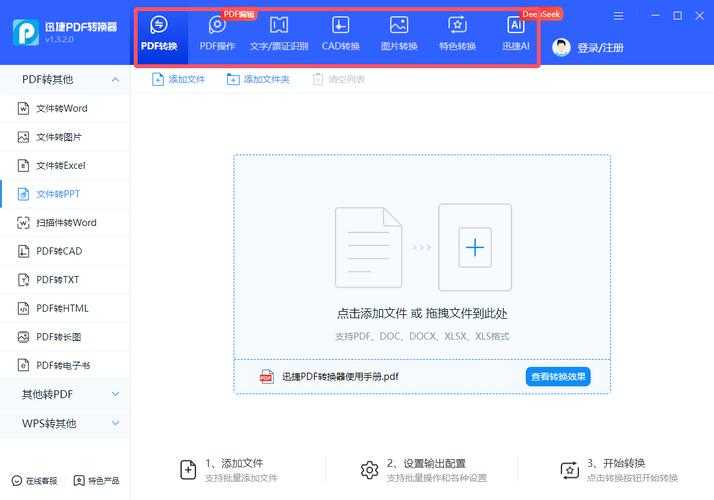
Task: Choose 文件转Excel conversion option
Action: (61, 165)
